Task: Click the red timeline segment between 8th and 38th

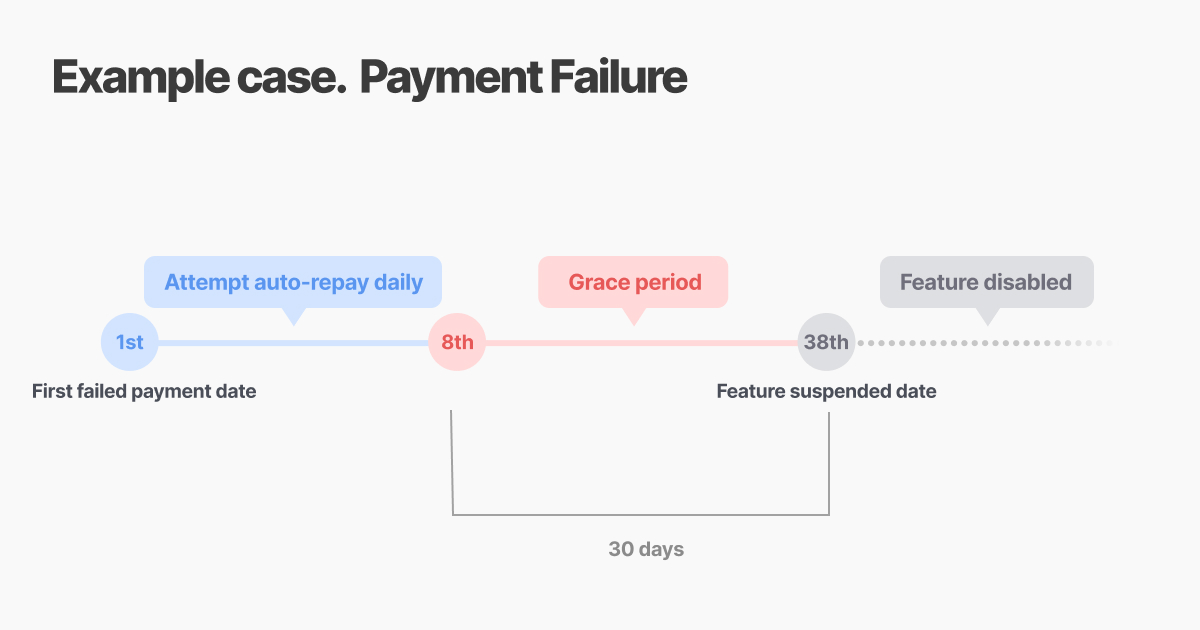Action: point(640,343)
